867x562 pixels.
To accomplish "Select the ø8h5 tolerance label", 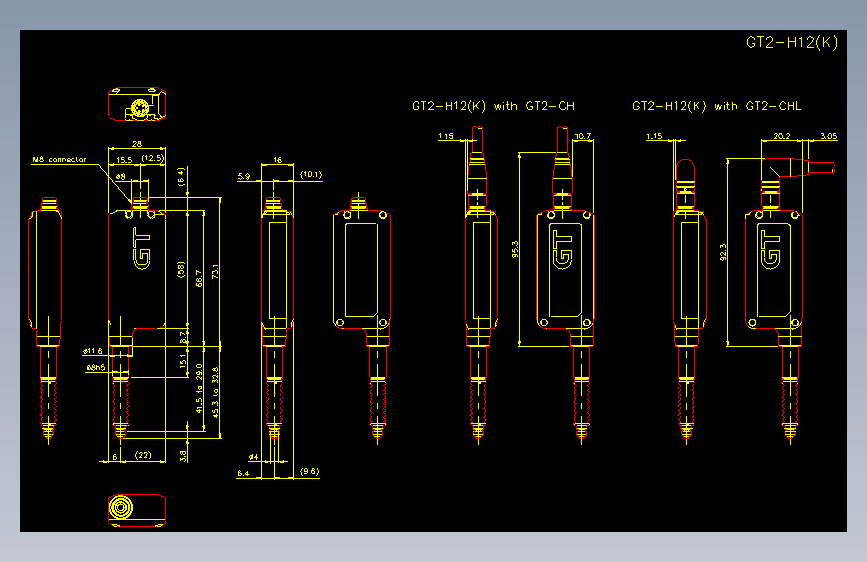I will tap(96, 367).
